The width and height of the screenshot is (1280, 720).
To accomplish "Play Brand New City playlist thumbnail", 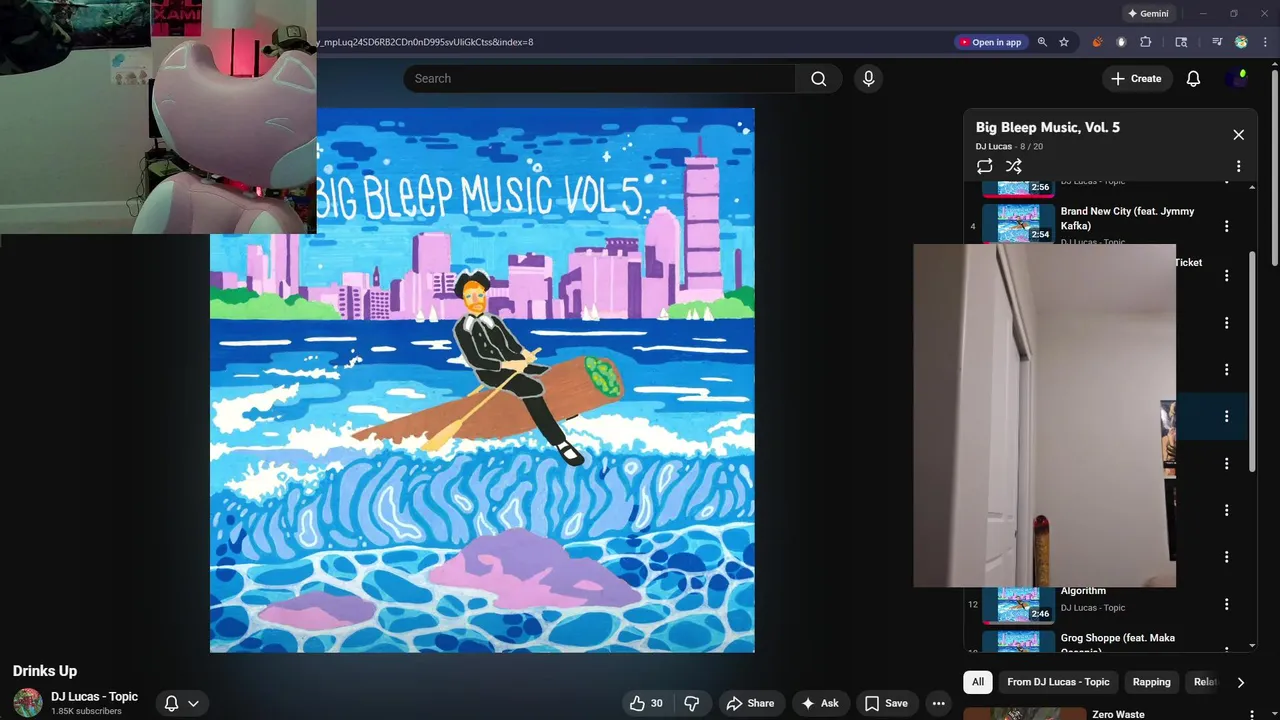I will (x=1018, y=224).
